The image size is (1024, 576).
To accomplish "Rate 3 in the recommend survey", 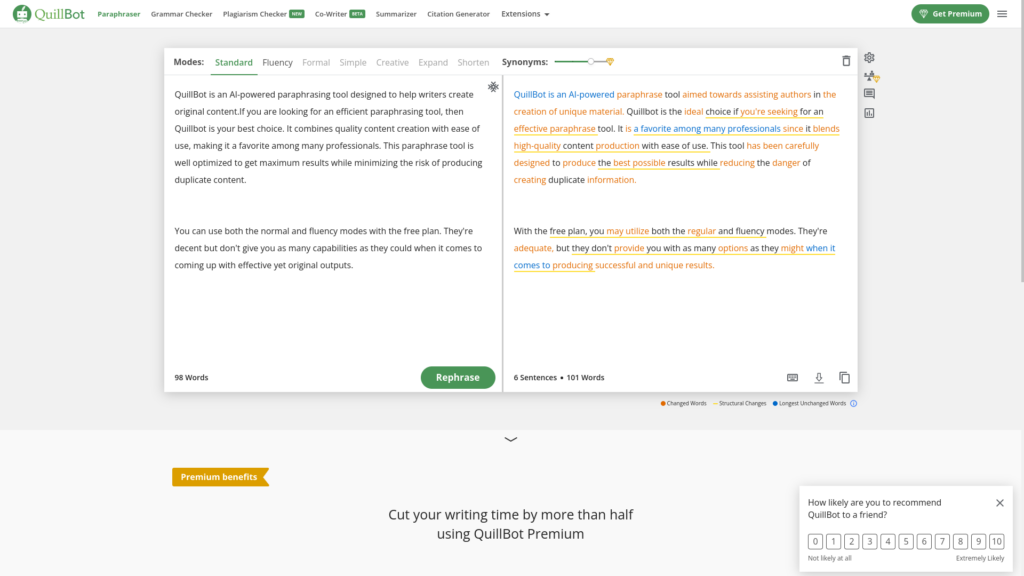I will coord(870,541).
